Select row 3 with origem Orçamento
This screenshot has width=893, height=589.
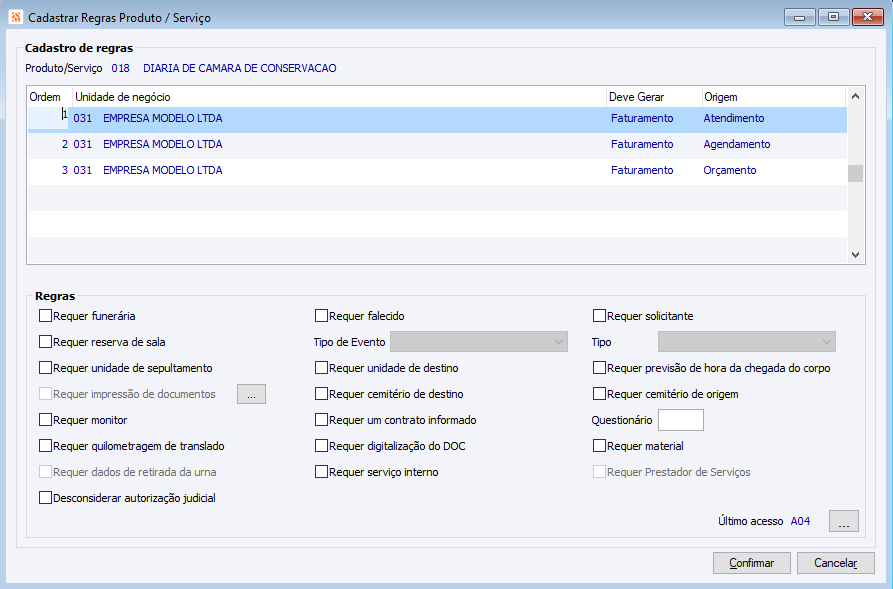(437, 170)
